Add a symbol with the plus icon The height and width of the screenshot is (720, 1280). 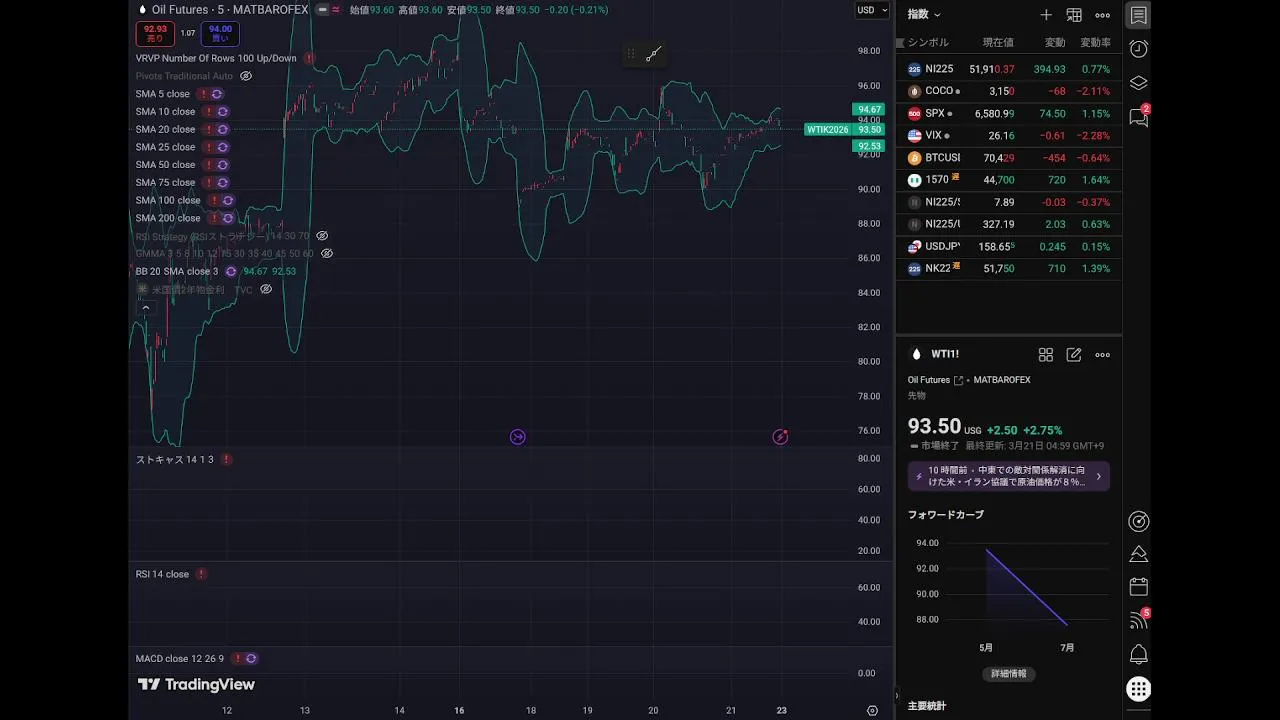tap(1046, 15)
